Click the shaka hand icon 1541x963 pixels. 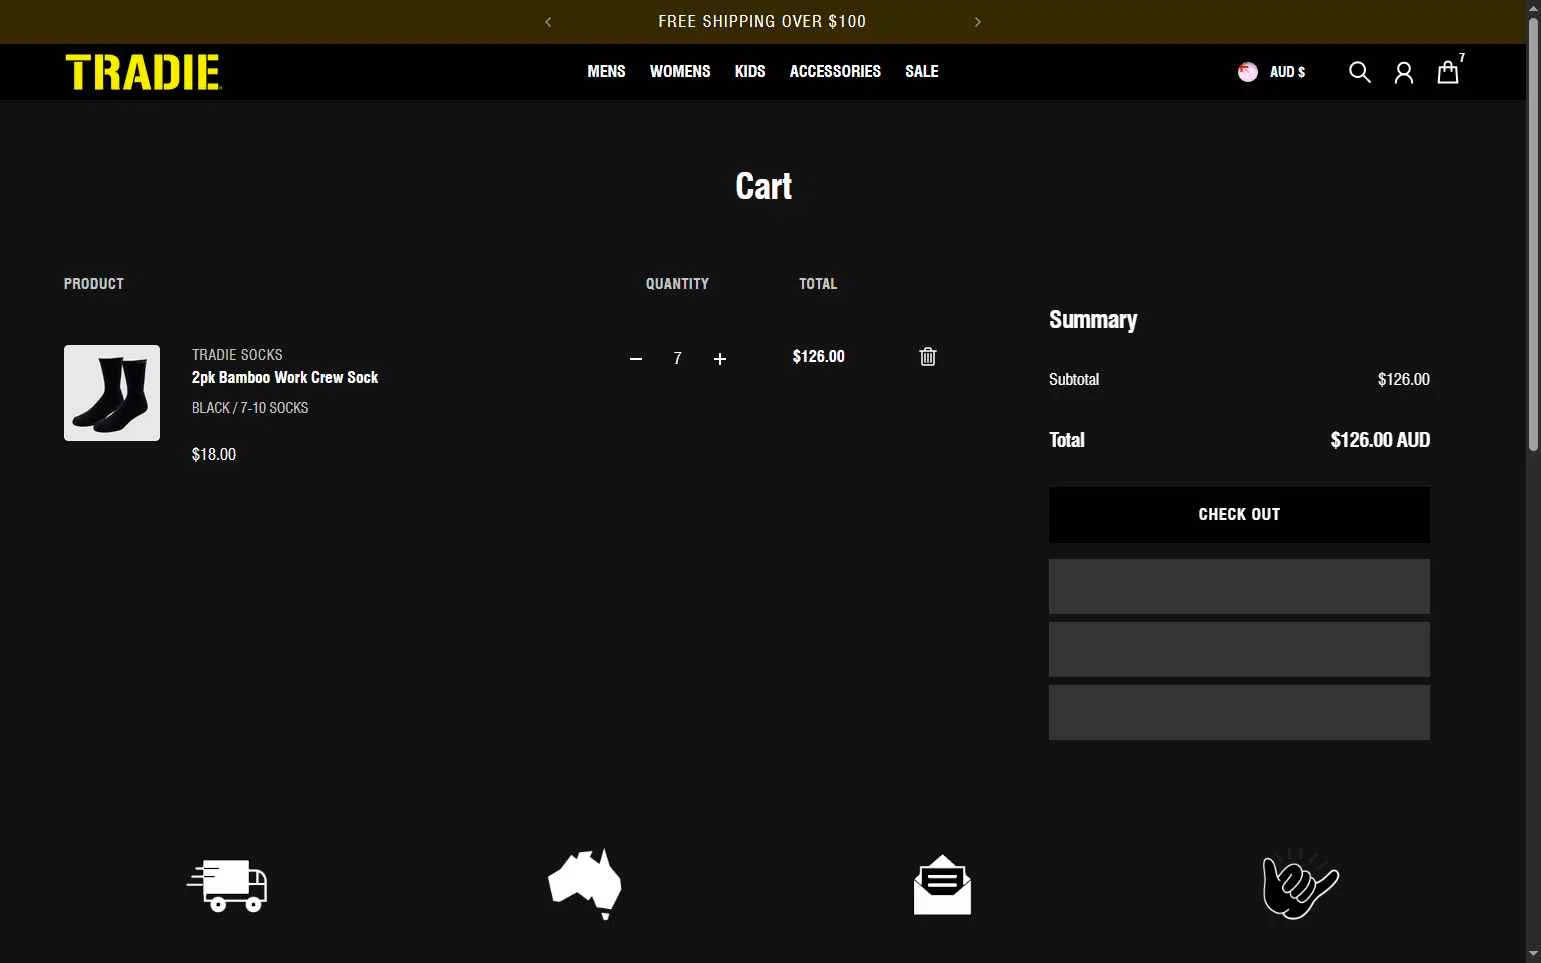coord(1300,884)
